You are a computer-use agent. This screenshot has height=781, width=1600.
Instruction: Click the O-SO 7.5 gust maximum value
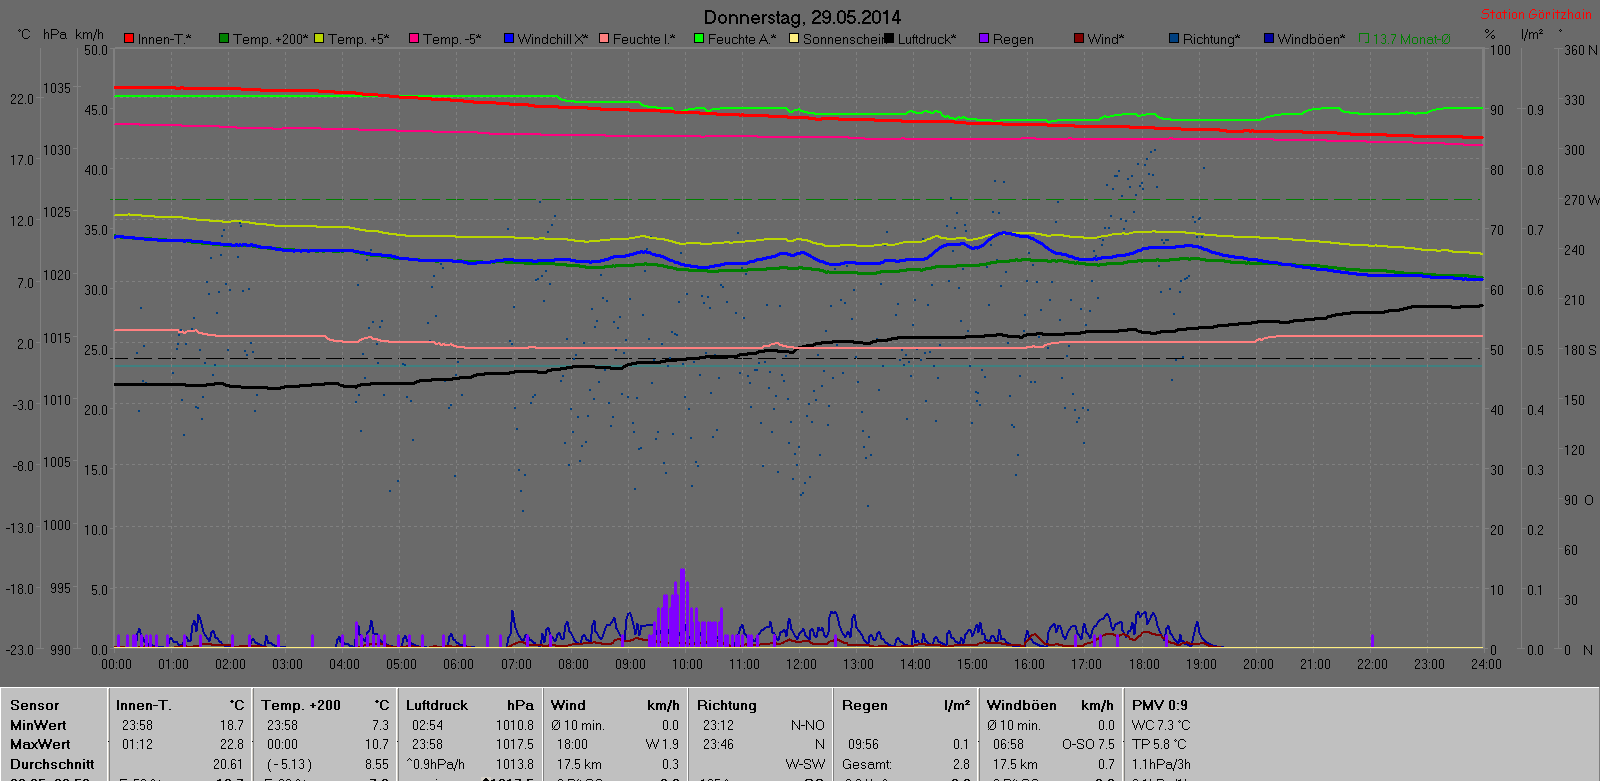1088,744
